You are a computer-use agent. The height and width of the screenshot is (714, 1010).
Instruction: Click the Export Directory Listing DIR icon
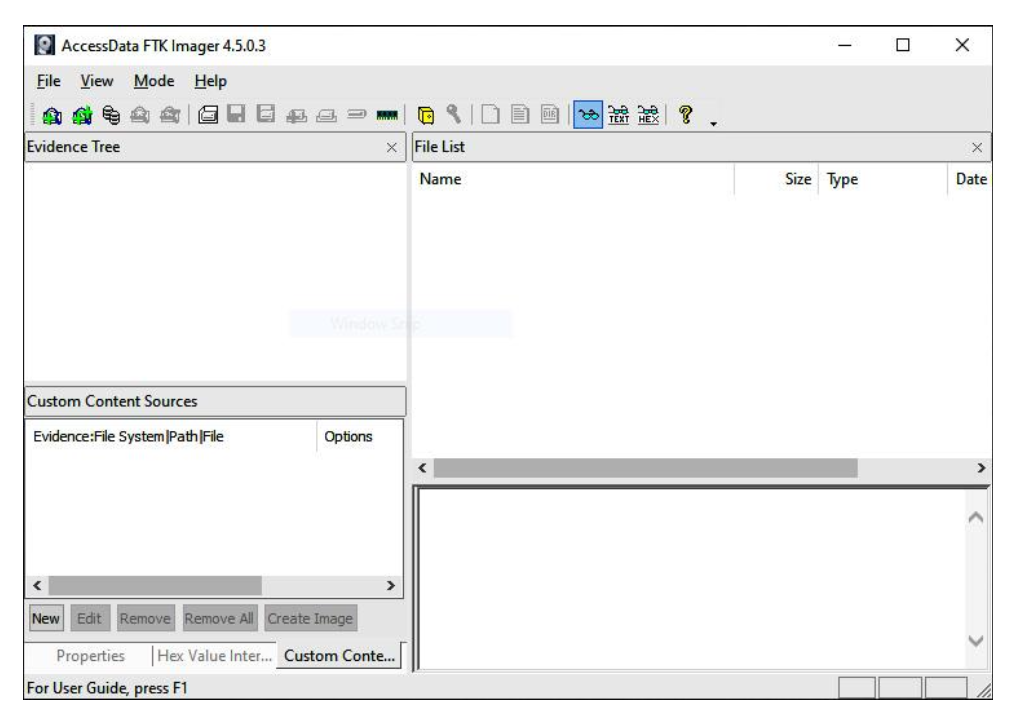549,115
